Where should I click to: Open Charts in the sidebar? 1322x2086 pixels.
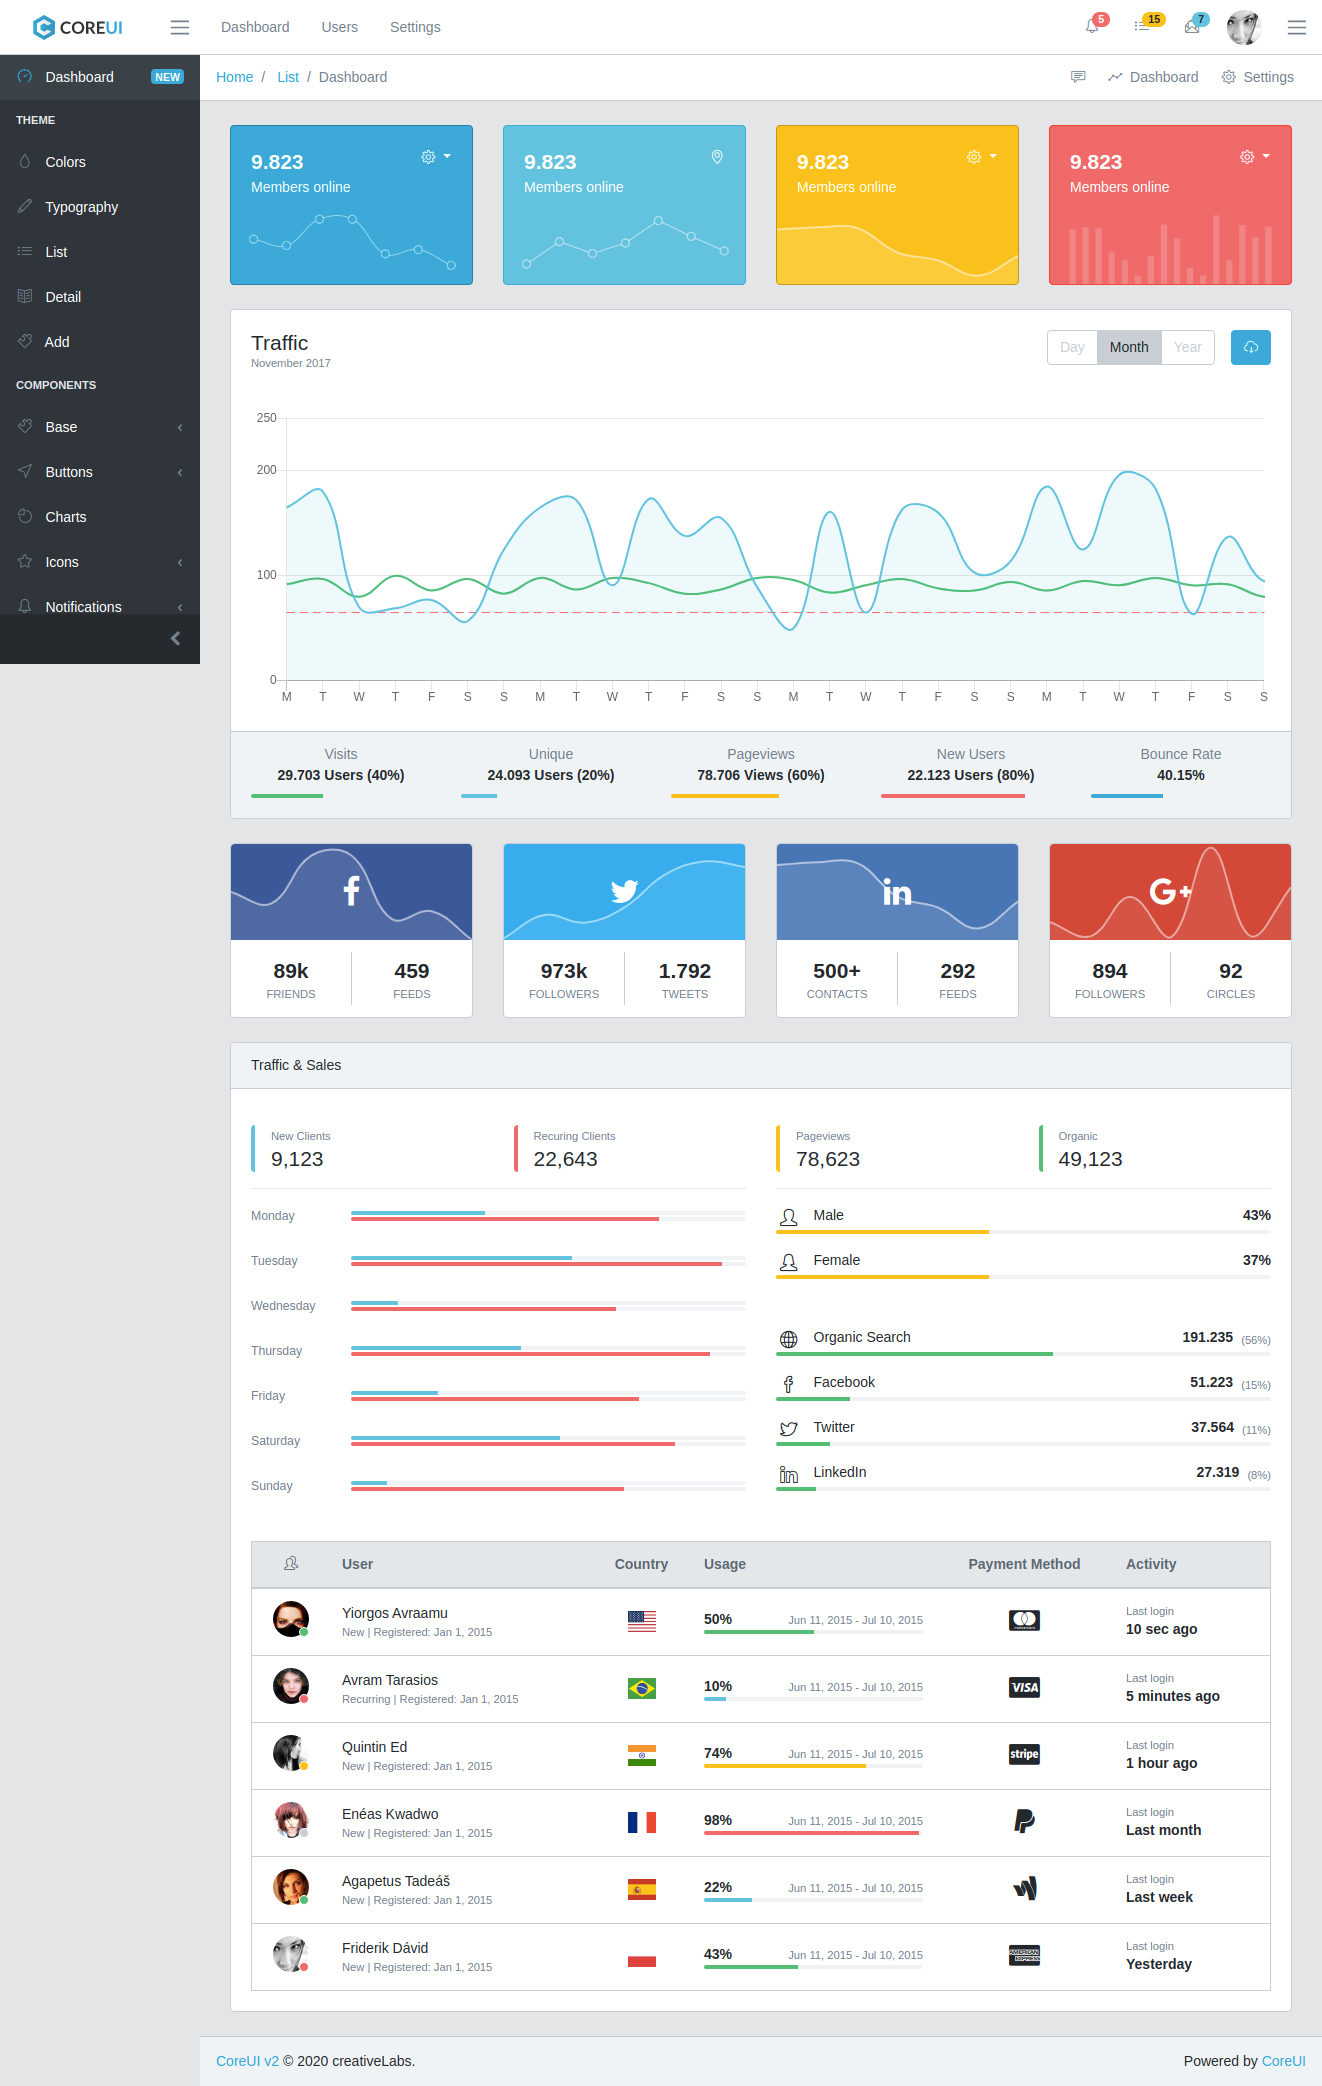[x=100, y=517]
